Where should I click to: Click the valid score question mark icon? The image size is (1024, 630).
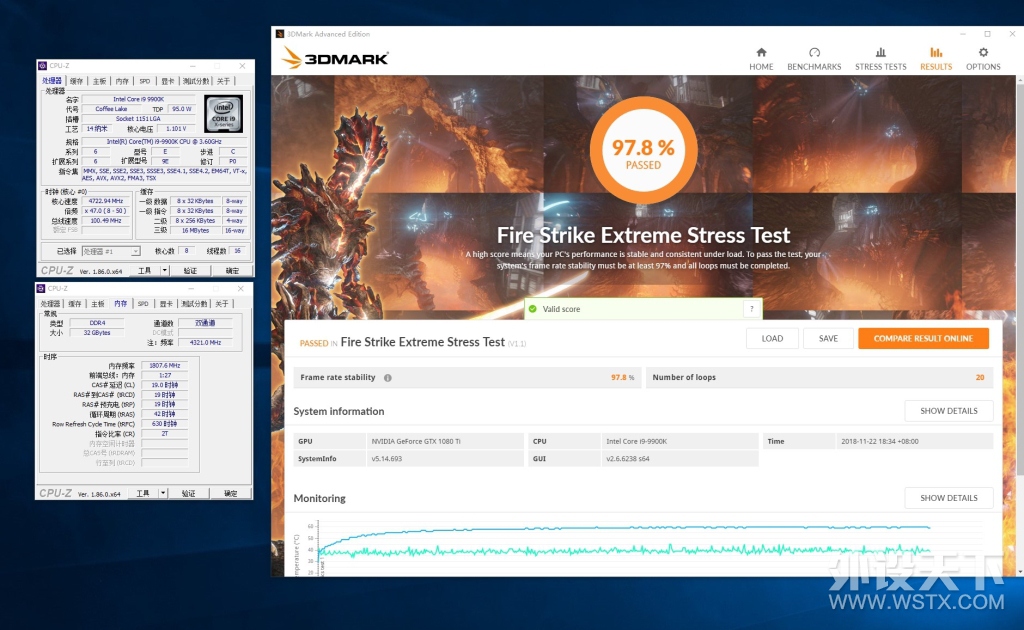[x=752, y=309]
